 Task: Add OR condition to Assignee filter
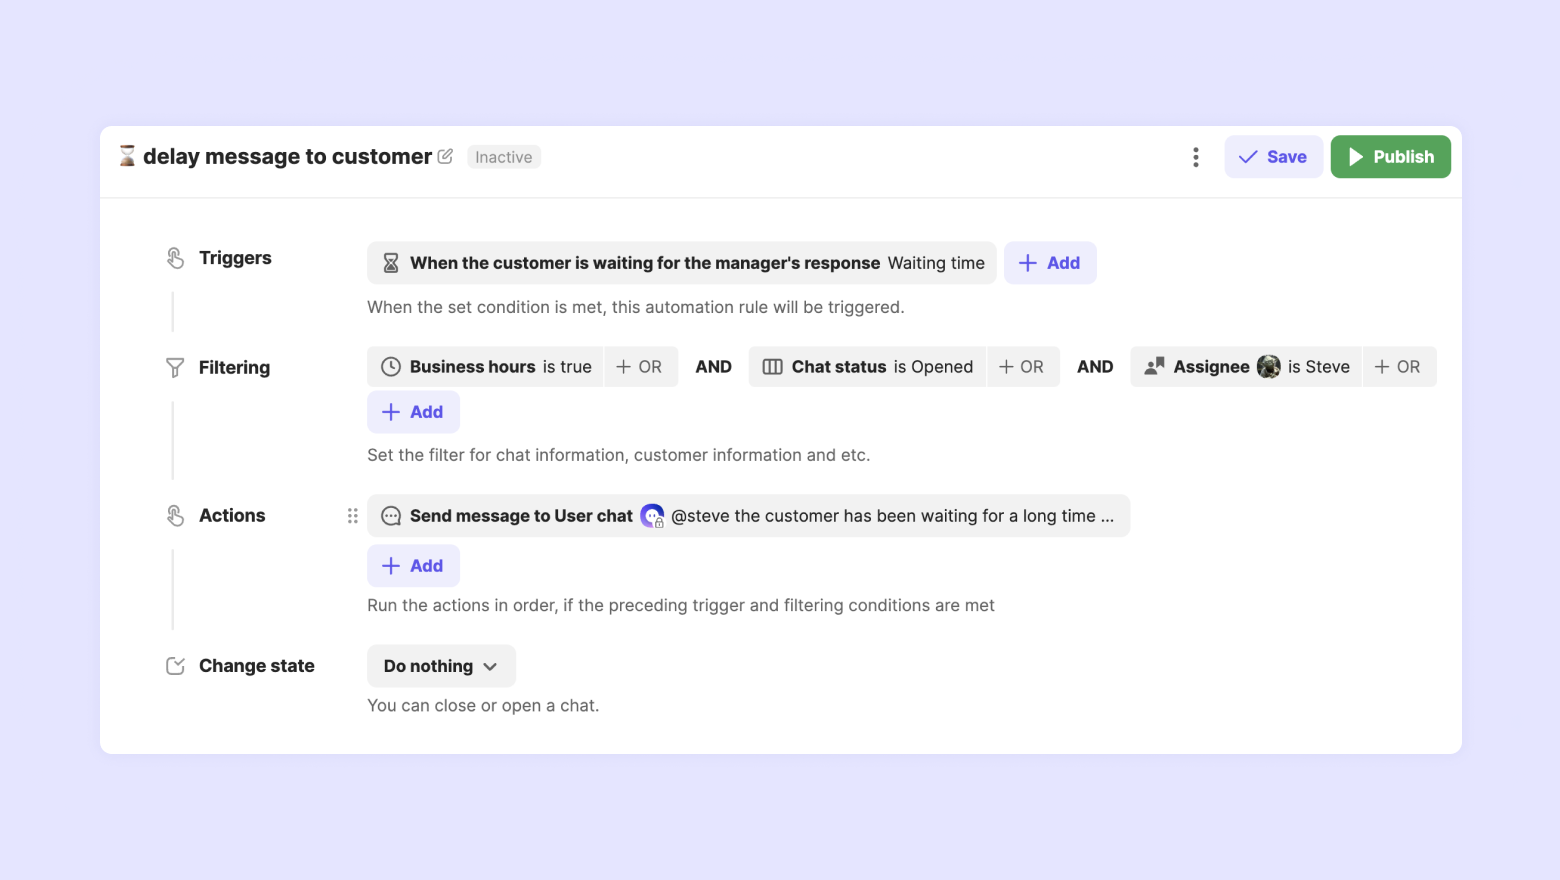pyautogui.click(x=1397, y=367)
